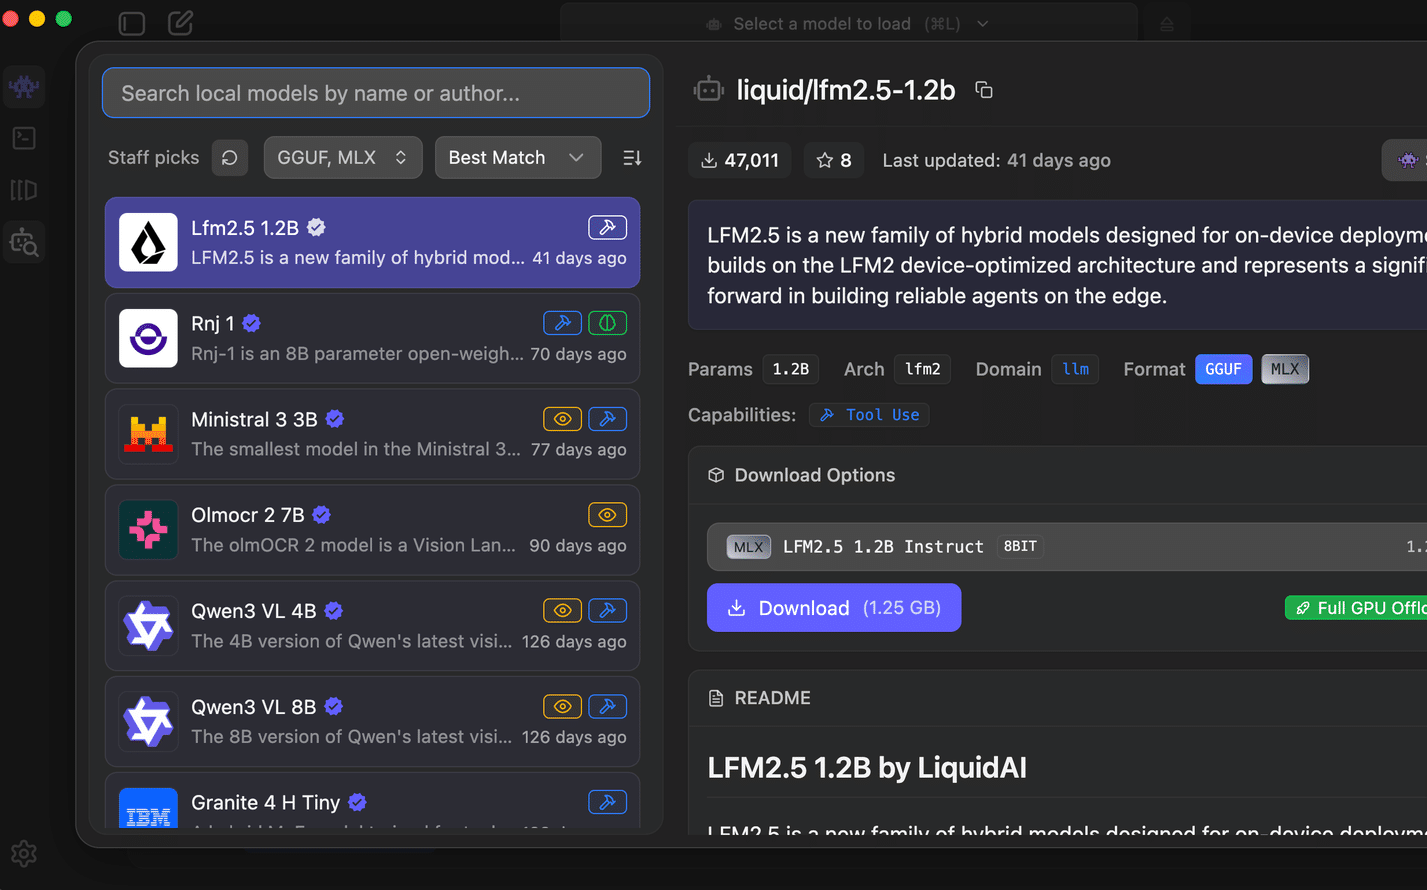Viewport: 1427px width, 890px height.
Task: Toggle the sidebar panel icon in title bar
Action: (x=132, y=23)
